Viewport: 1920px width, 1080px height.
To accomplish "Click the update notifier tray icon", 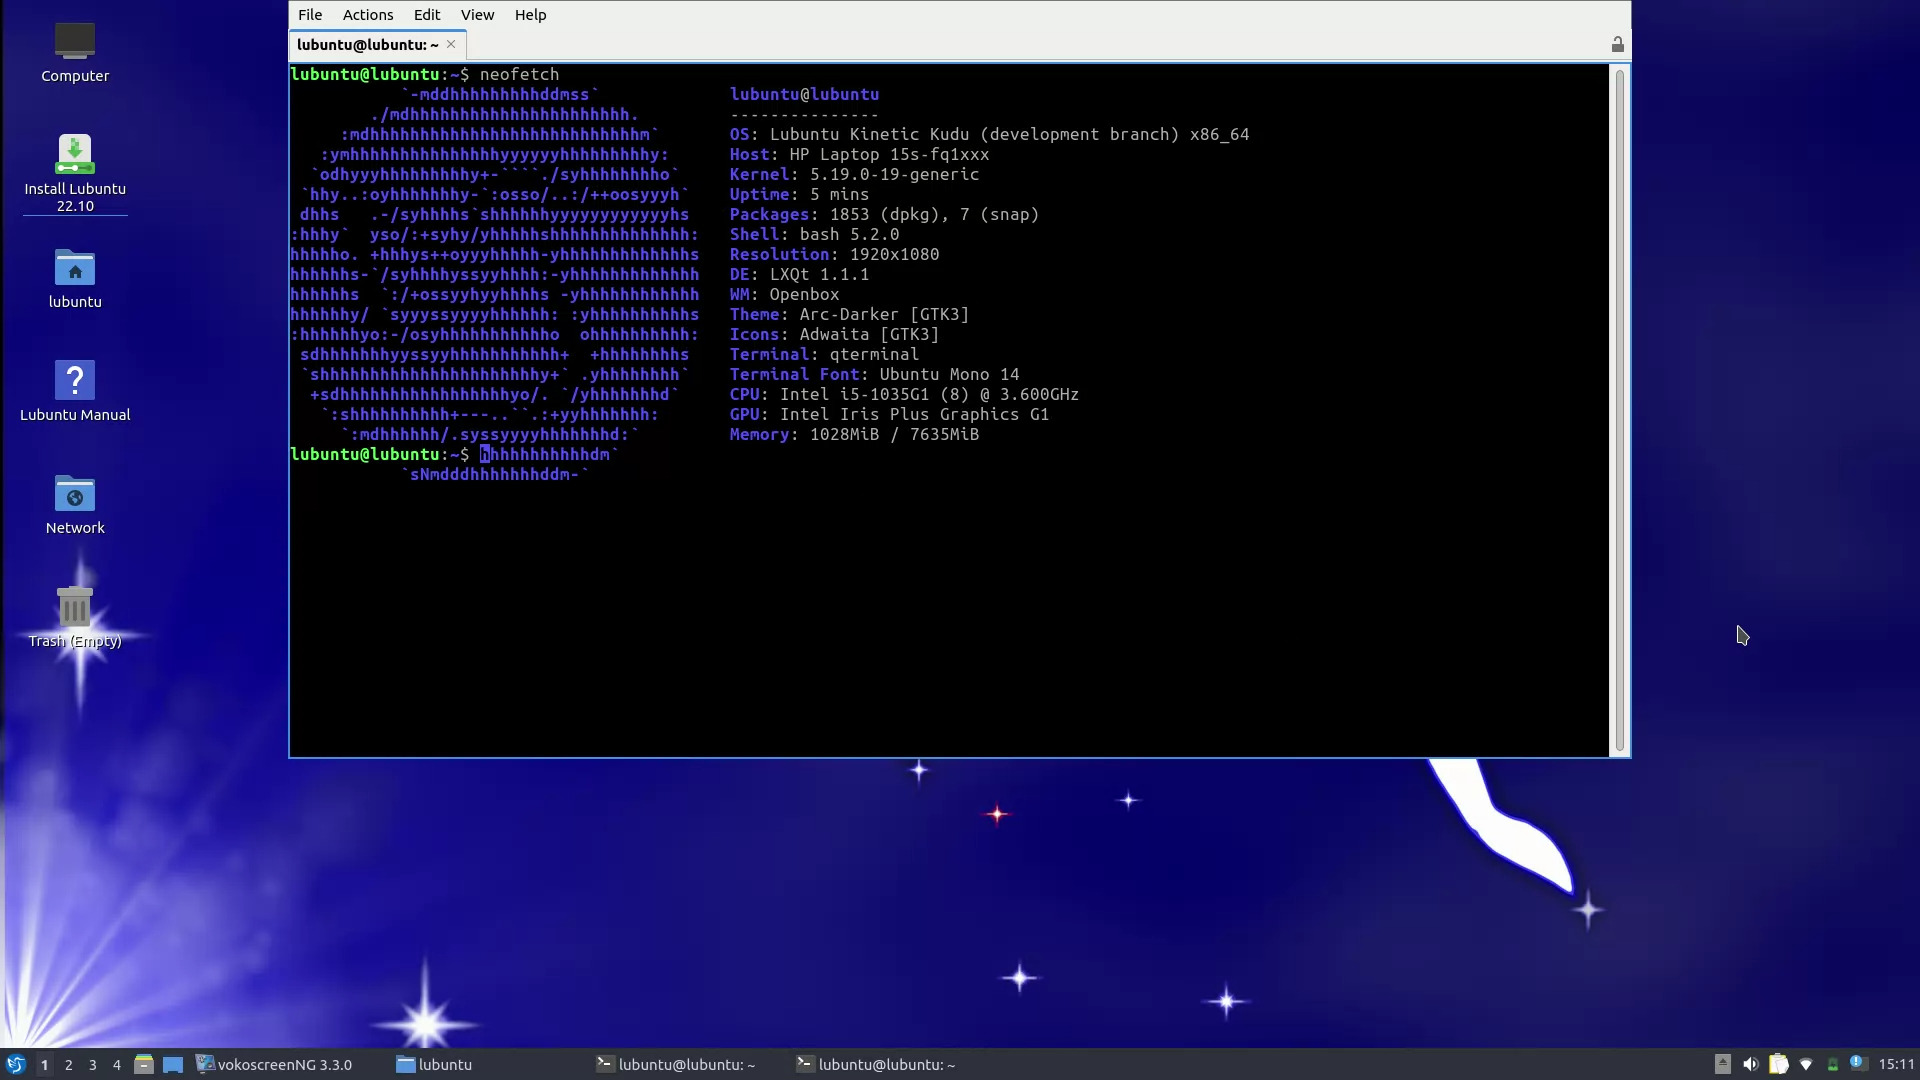I will (1857, 1063).
